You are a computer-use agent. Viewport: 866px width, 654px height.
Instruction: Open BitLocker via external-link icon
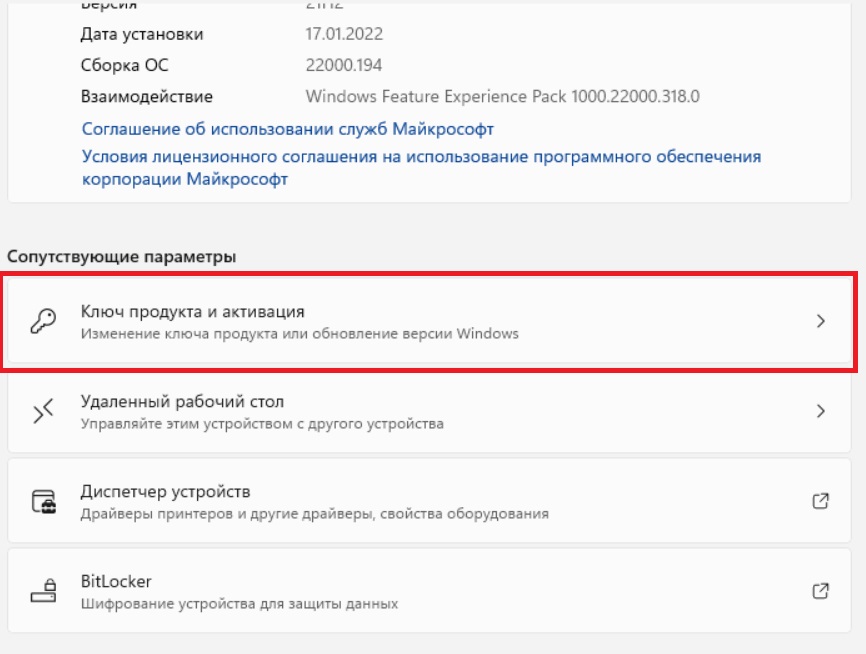point(821,590)
